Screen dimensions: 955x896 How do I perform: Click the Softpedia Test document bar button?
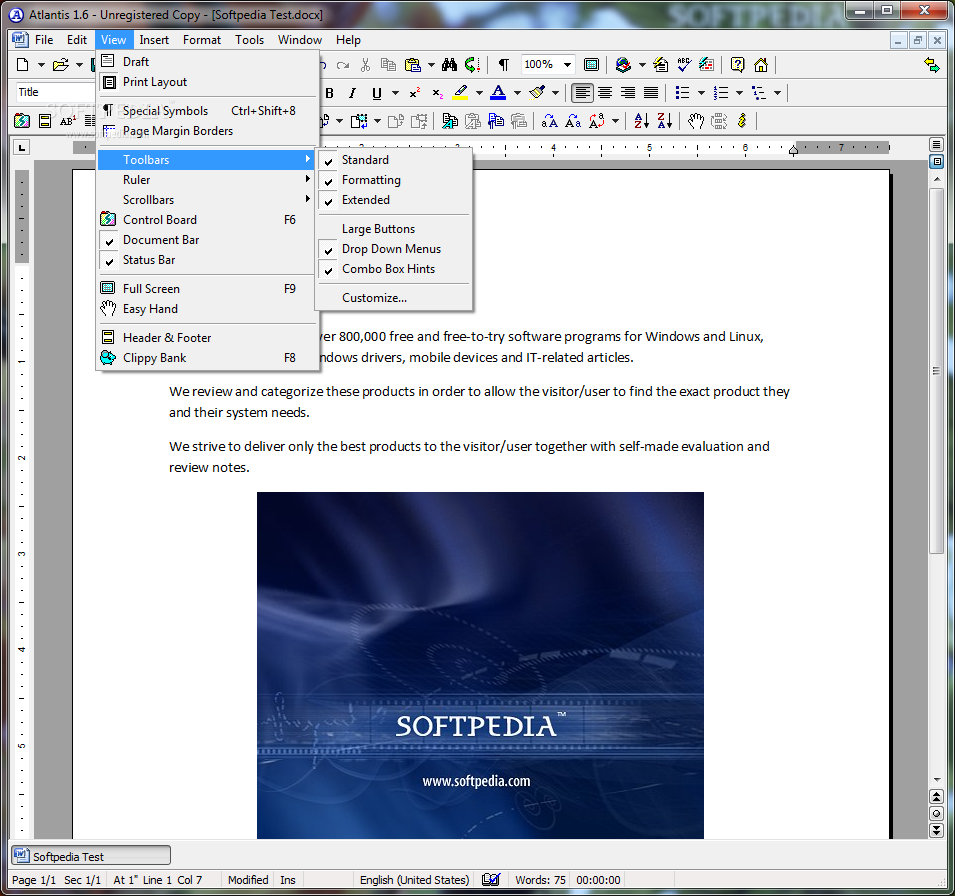pos(91,856)
